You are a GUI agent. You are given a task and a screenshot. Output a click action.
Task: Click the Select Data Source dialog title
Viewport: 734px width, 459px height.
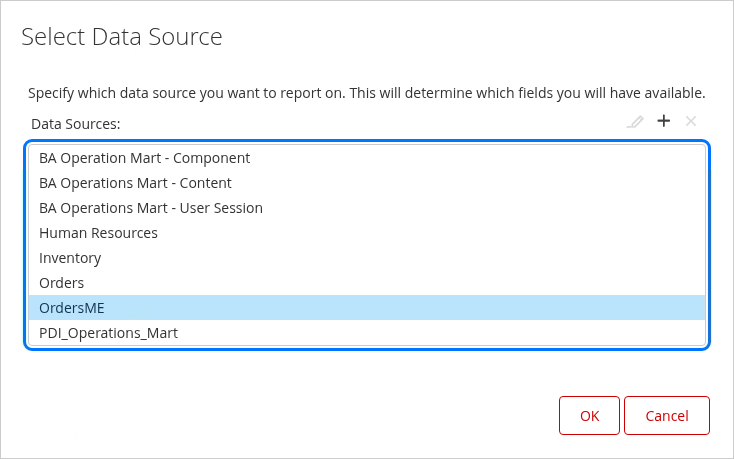pos(121,38)
